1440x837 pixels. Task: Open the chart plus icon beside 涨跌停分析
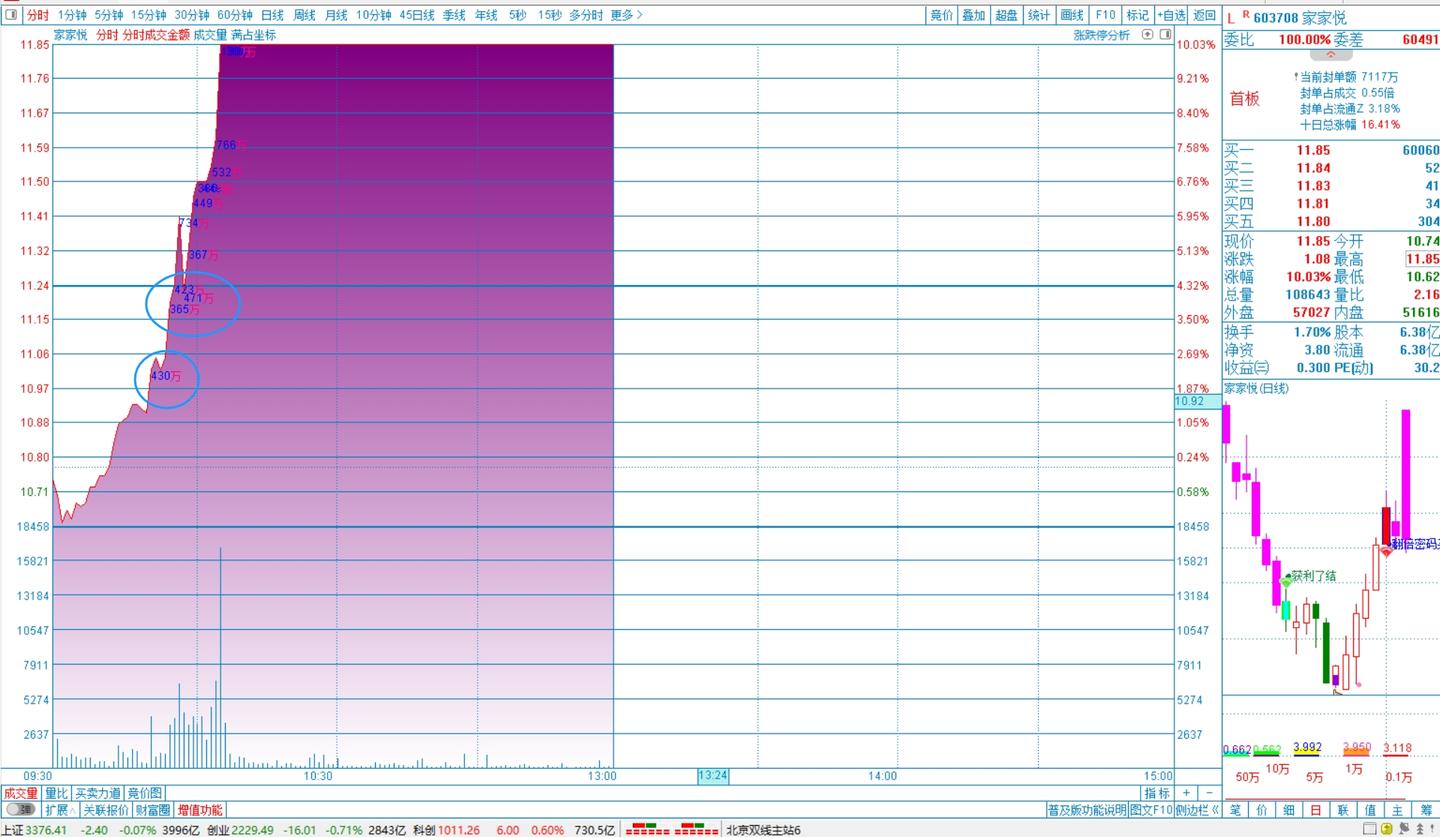click(1148, 35)
